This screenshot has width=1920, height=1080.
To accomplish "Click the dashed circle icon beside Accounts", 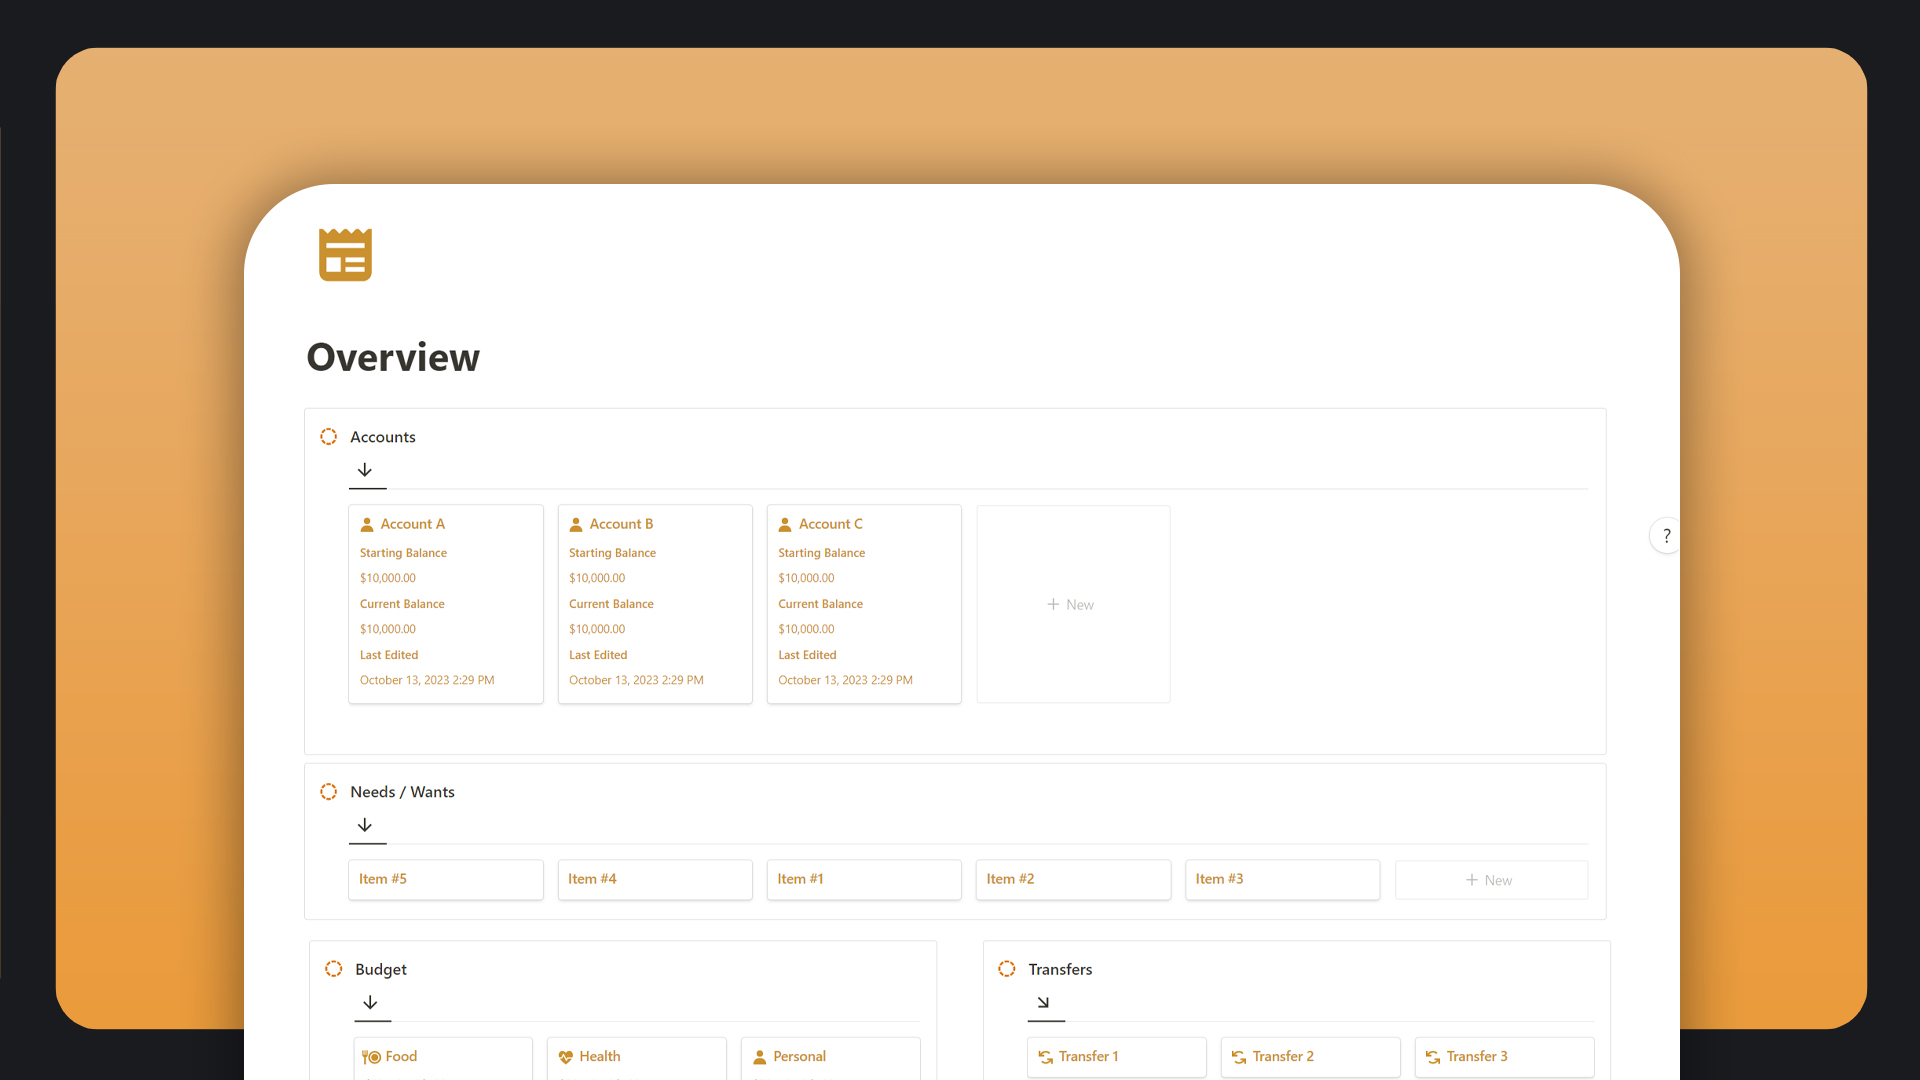I will pos(328,437).
